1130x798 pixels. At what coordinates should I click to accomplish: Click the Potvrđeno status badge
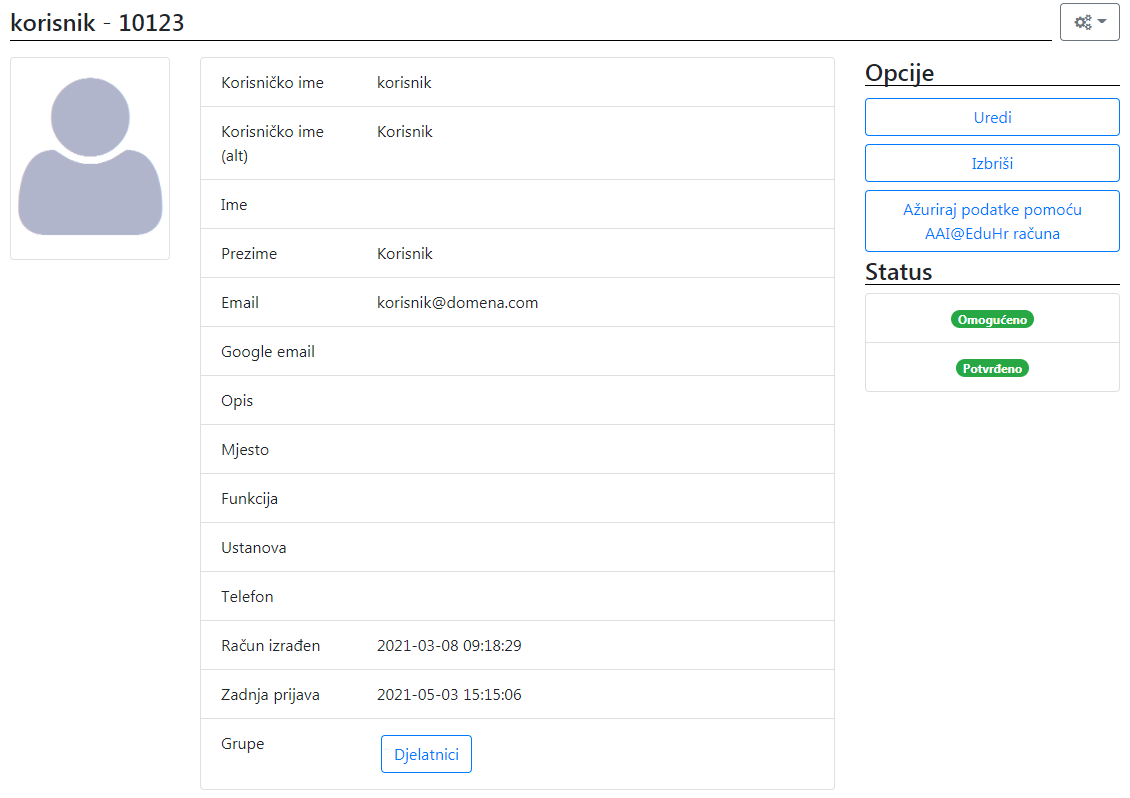[x=991, y=367]
